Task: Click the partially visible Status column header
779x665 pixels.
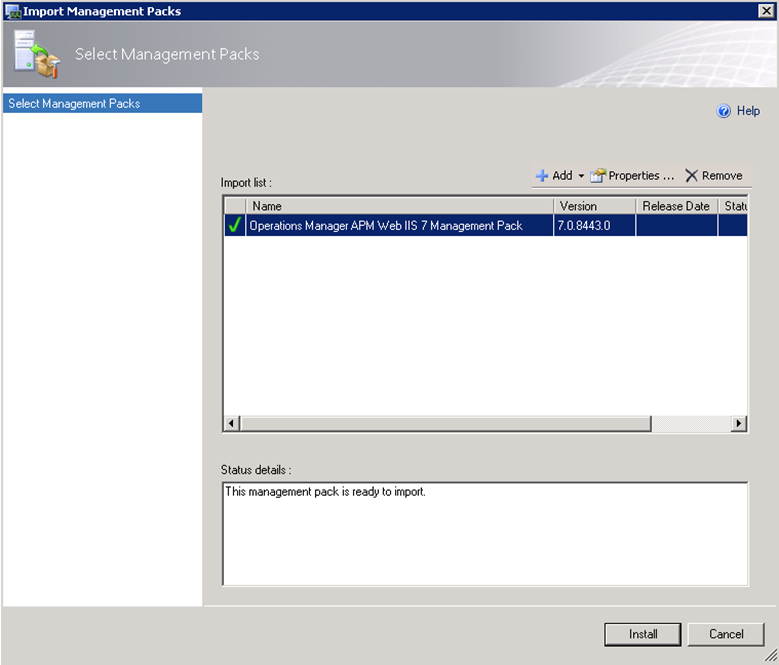Action: tap(733, 206)
